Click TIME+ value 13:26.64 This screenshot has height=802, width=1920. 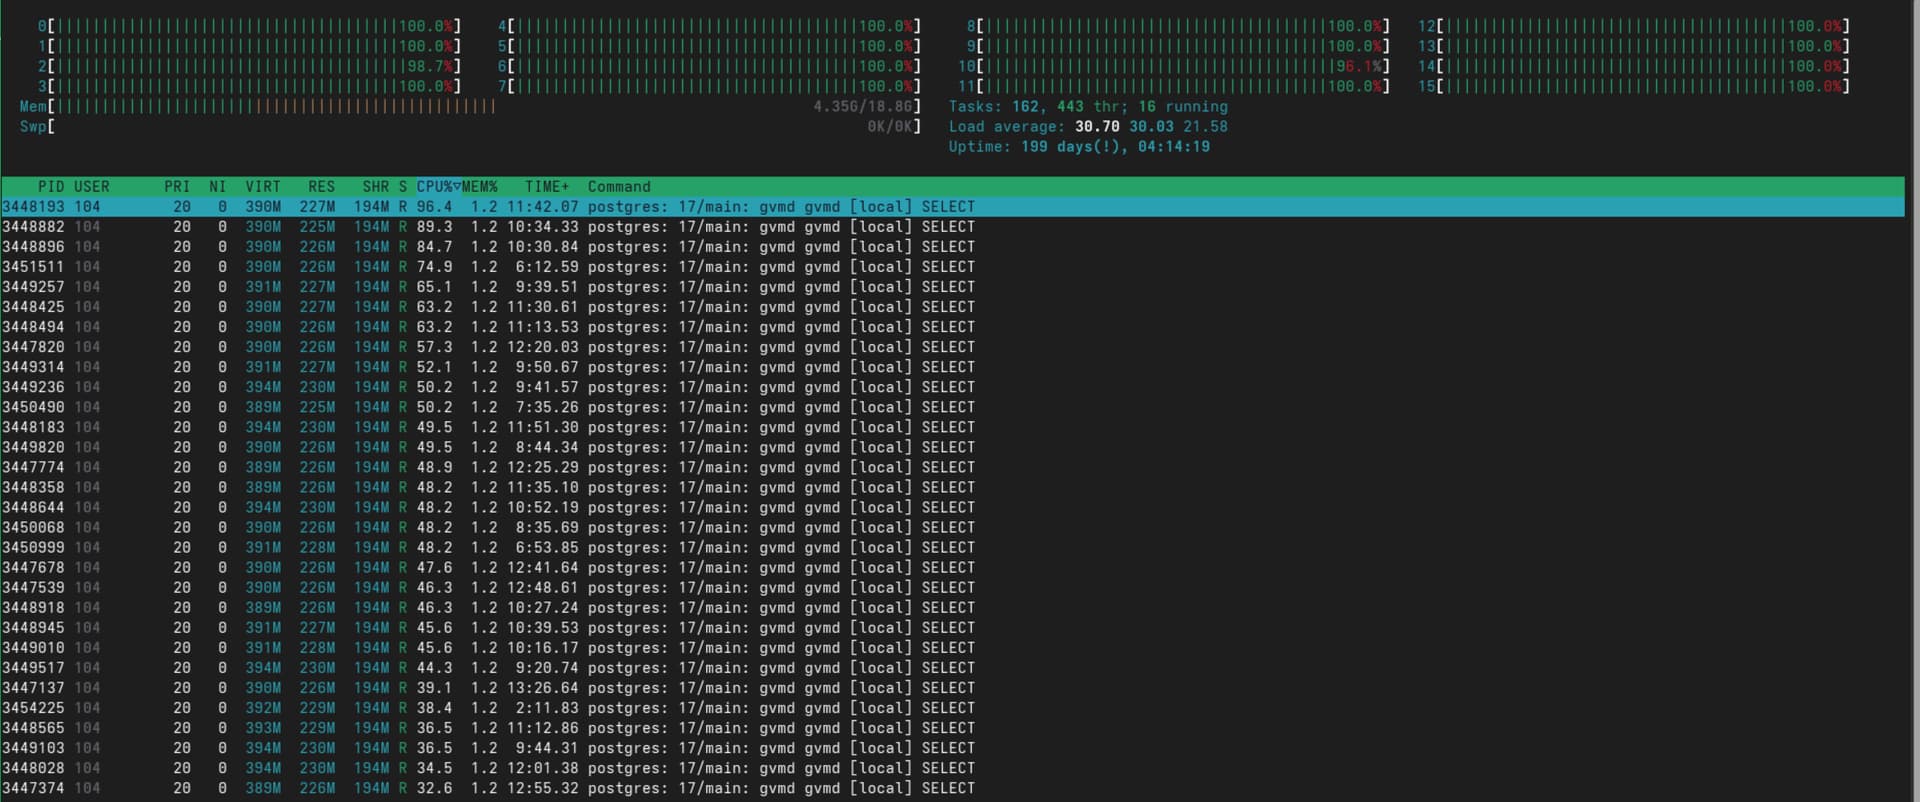(542, 688)
